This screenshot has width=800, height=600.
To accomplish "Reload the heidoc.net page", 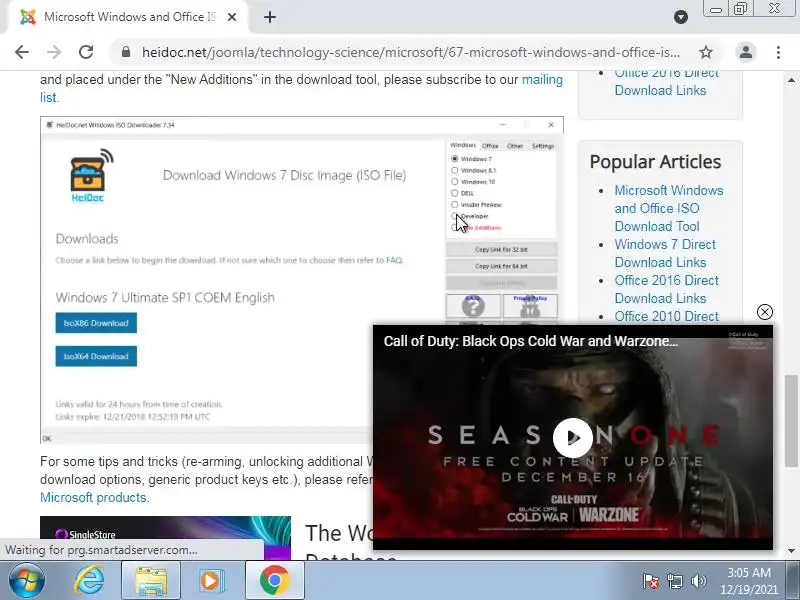I will [x=86, y=52].
